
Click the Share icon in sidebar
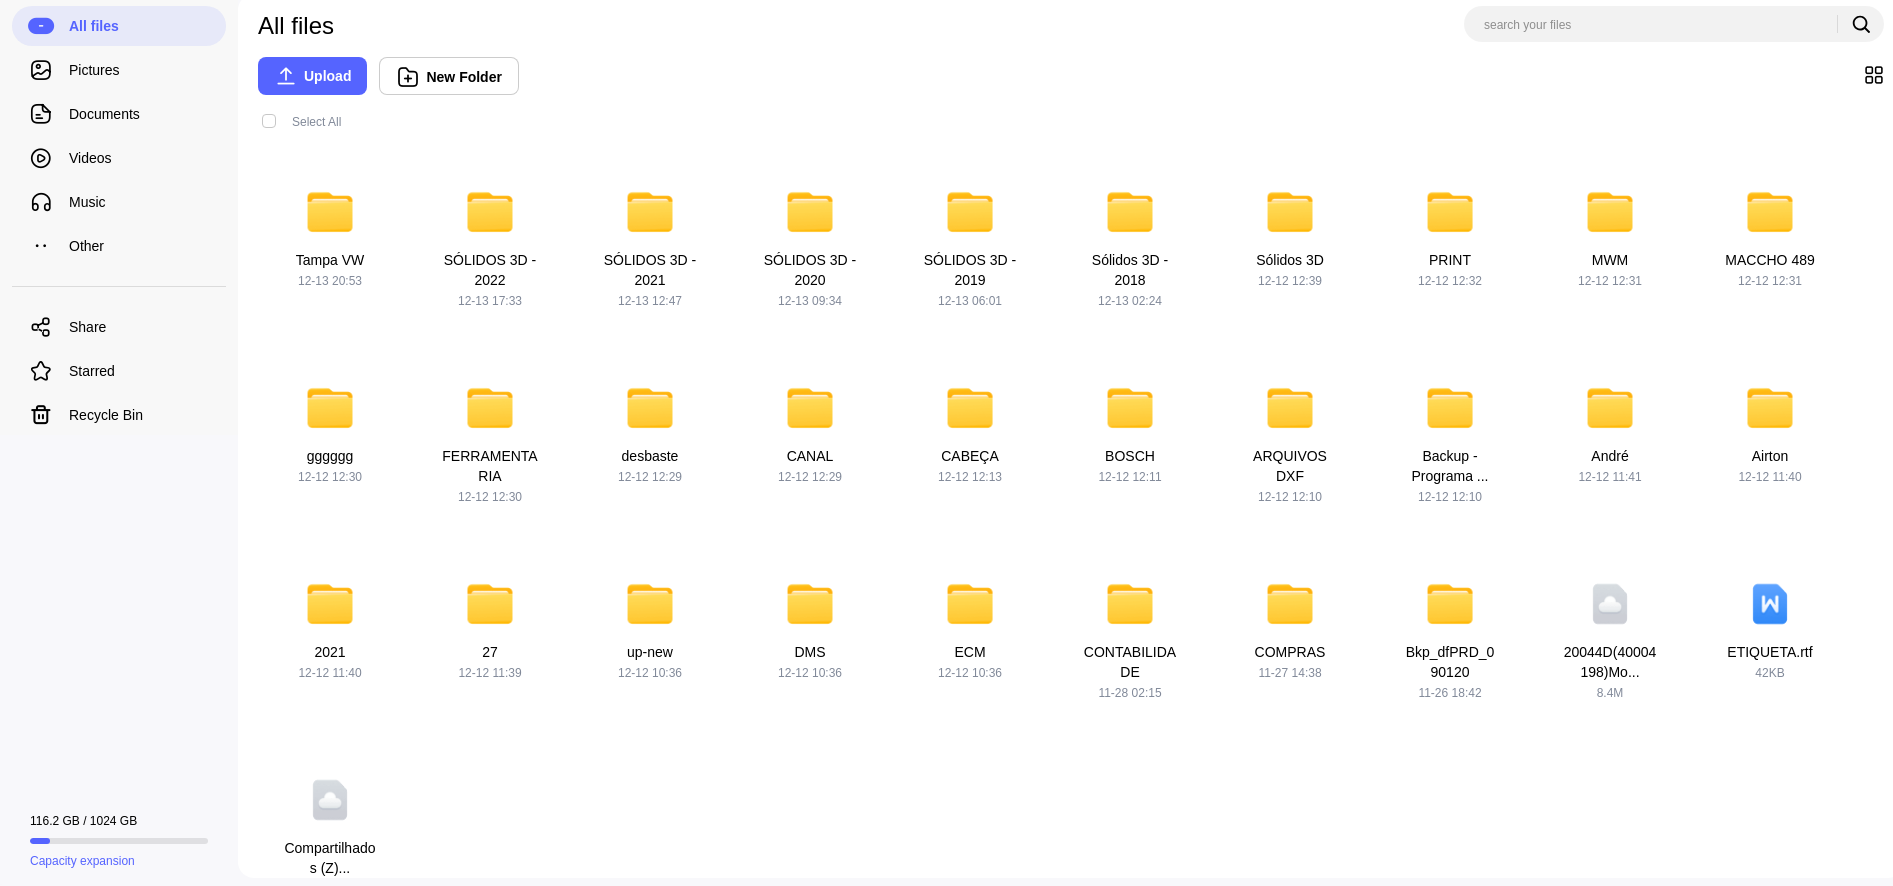(41, 327)
